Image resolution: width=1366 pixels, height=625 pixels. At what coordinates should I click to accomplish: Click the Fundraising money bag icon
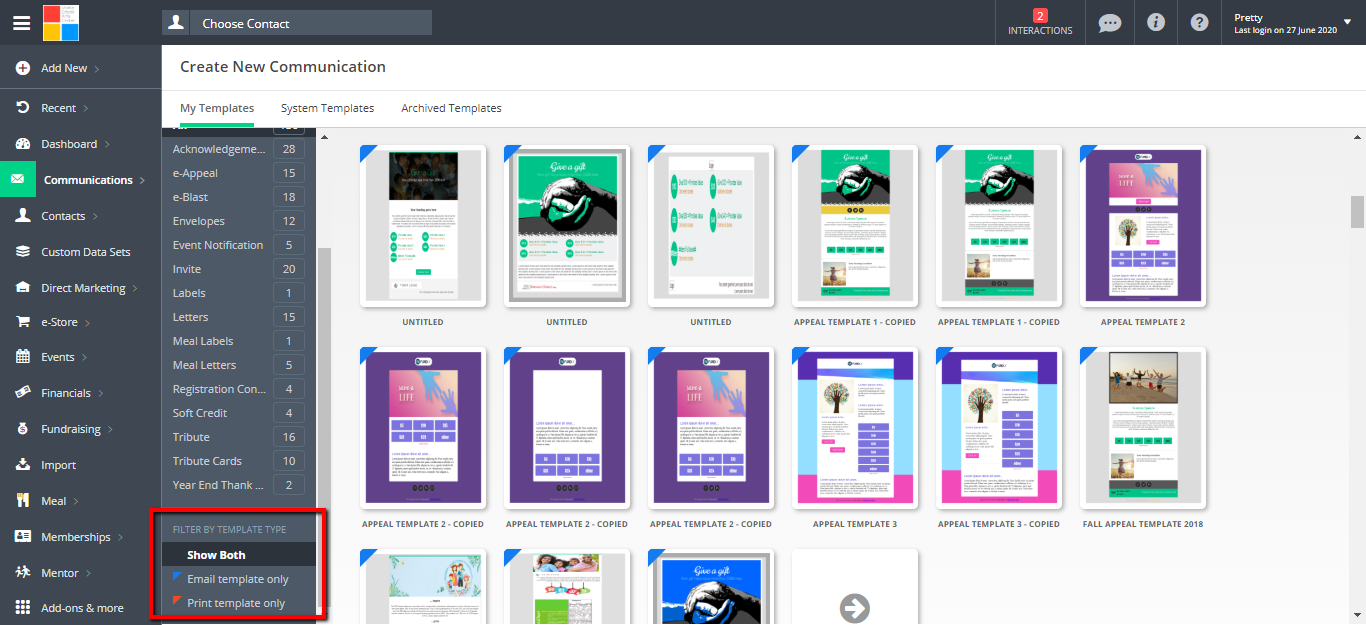(x=22, y=429)
